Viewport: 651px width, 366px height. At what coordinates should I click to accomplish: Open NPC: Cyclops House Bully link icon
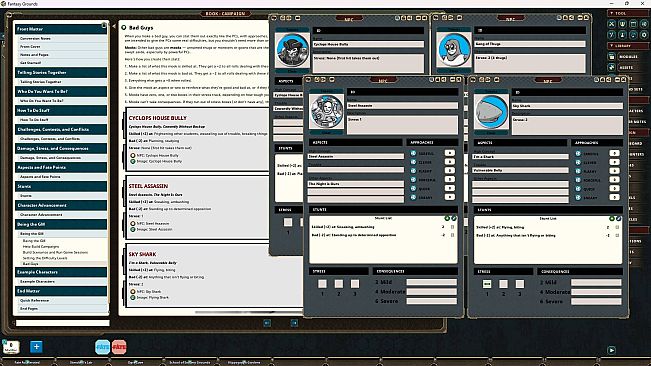(x=133, y=155)
